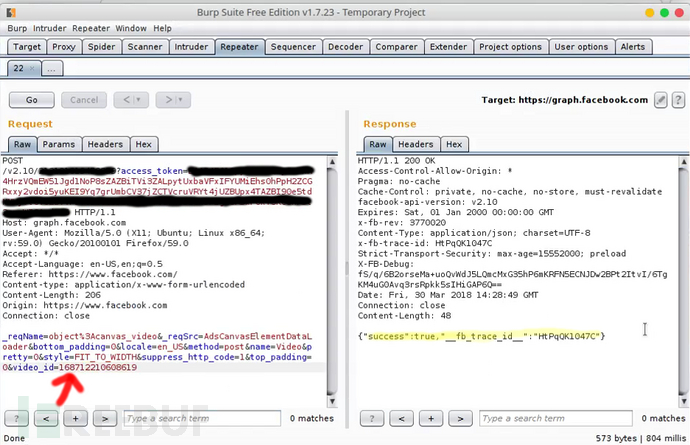Click the request search + options button
This screenshot has width=690, height=445.
[x=75, y=419]
